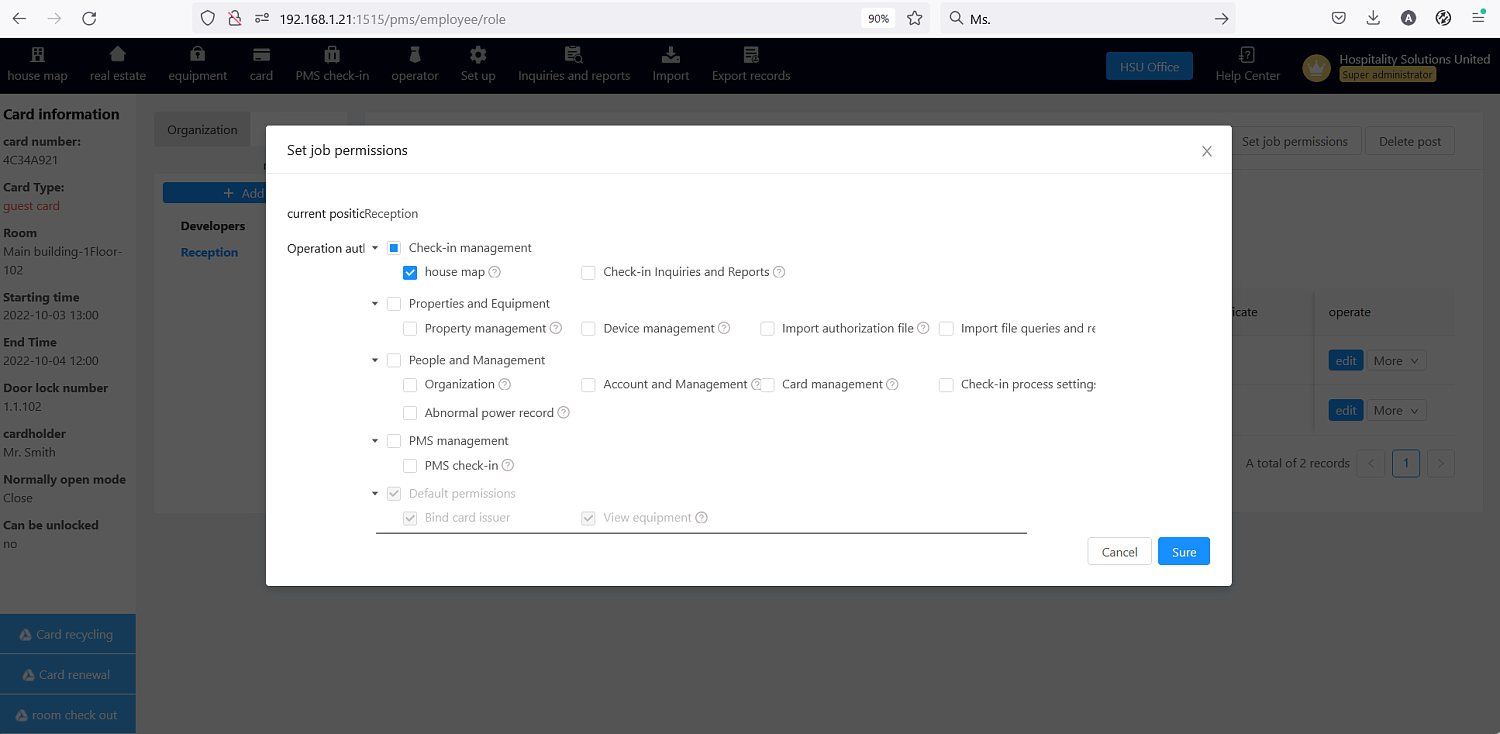The image size is (1500, 734).
Task: Open the Set up gear icon
Action: click(x=478, y=55)
